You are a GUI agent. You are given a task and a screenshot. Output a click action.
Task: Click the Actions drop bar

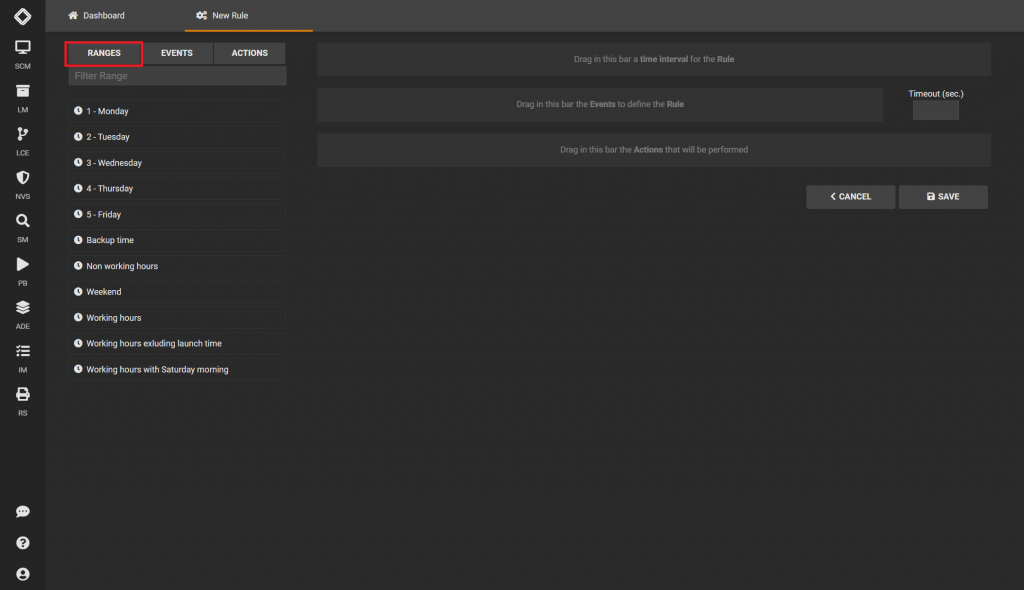click(654, 150)
